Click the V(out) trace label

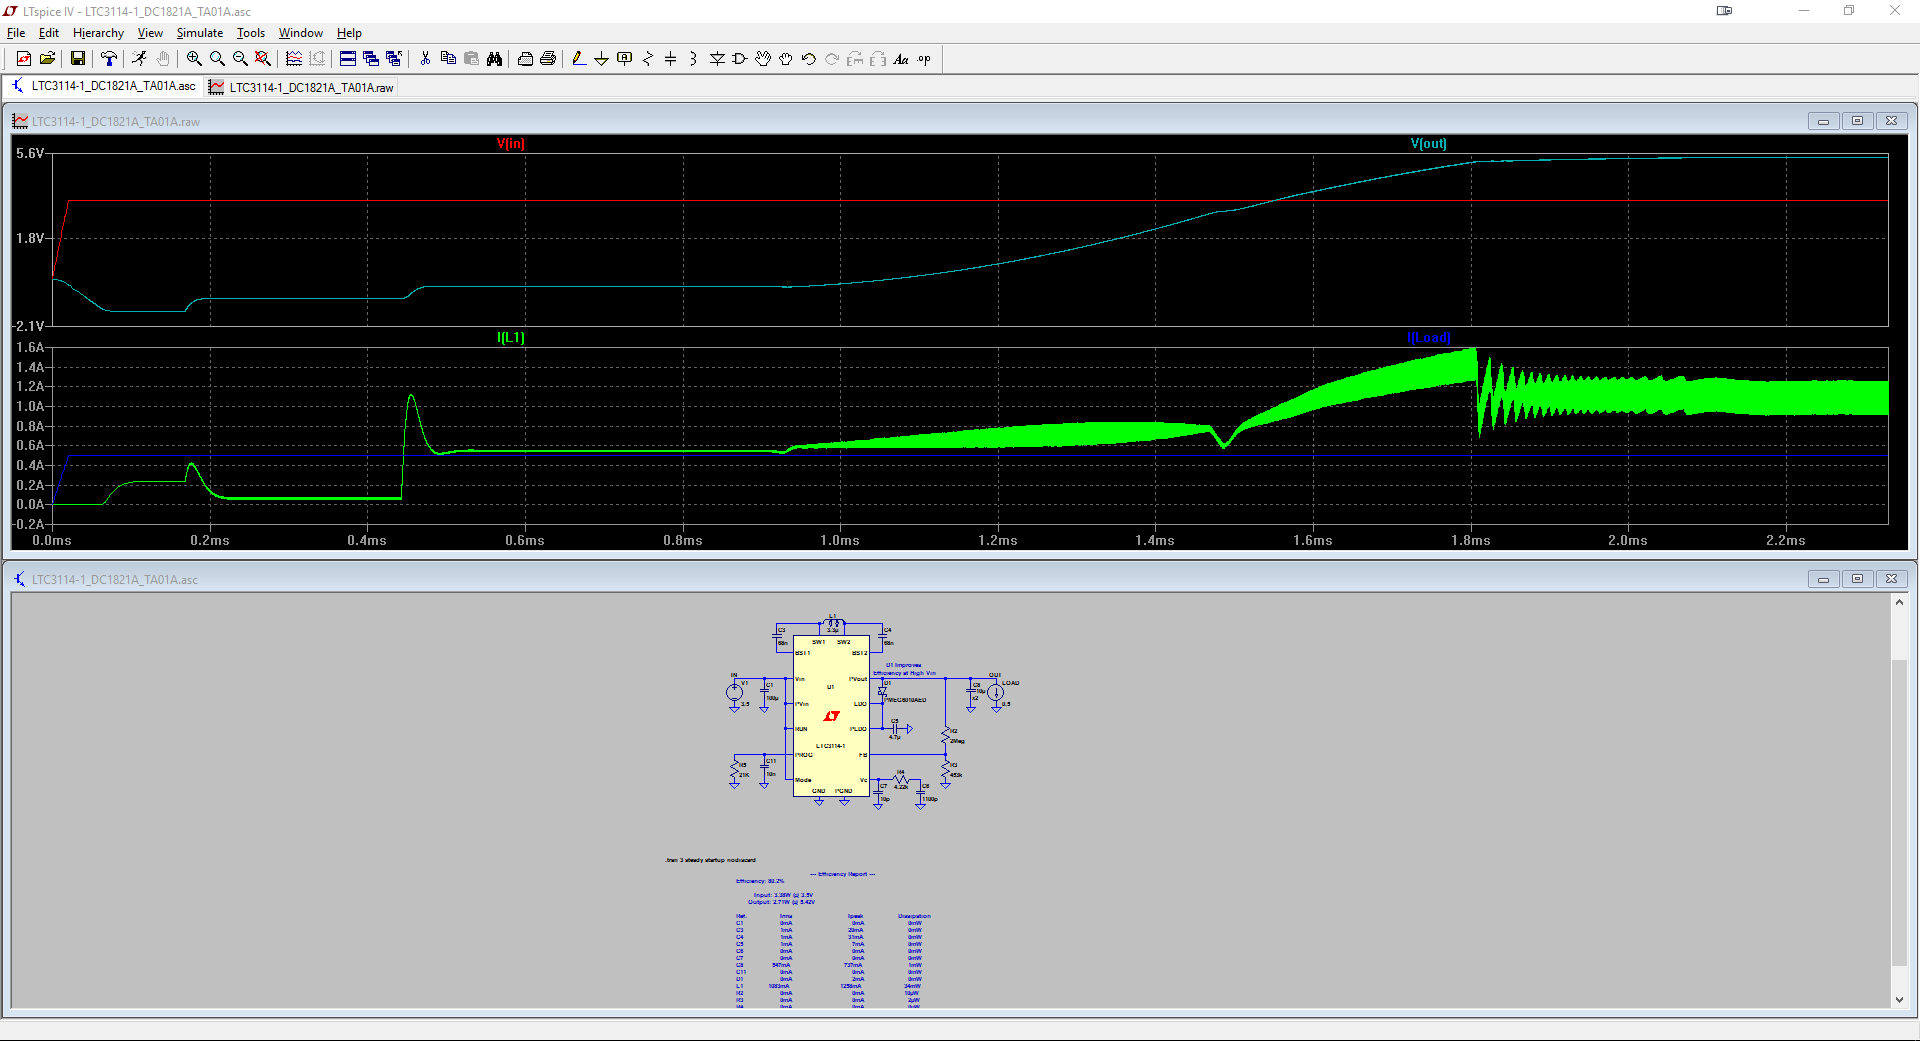coord(1428,144)
